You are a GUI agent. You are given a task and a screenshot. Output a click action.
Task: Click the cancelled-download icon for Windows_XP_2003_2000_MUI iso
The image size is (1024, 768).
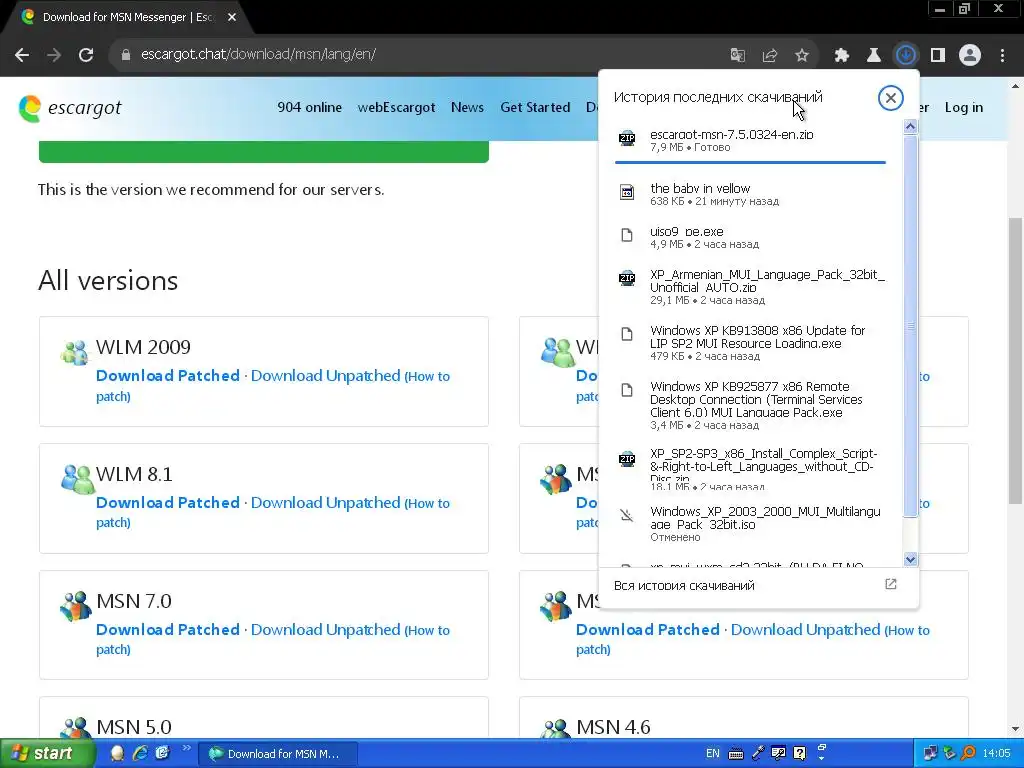point(627,515)
